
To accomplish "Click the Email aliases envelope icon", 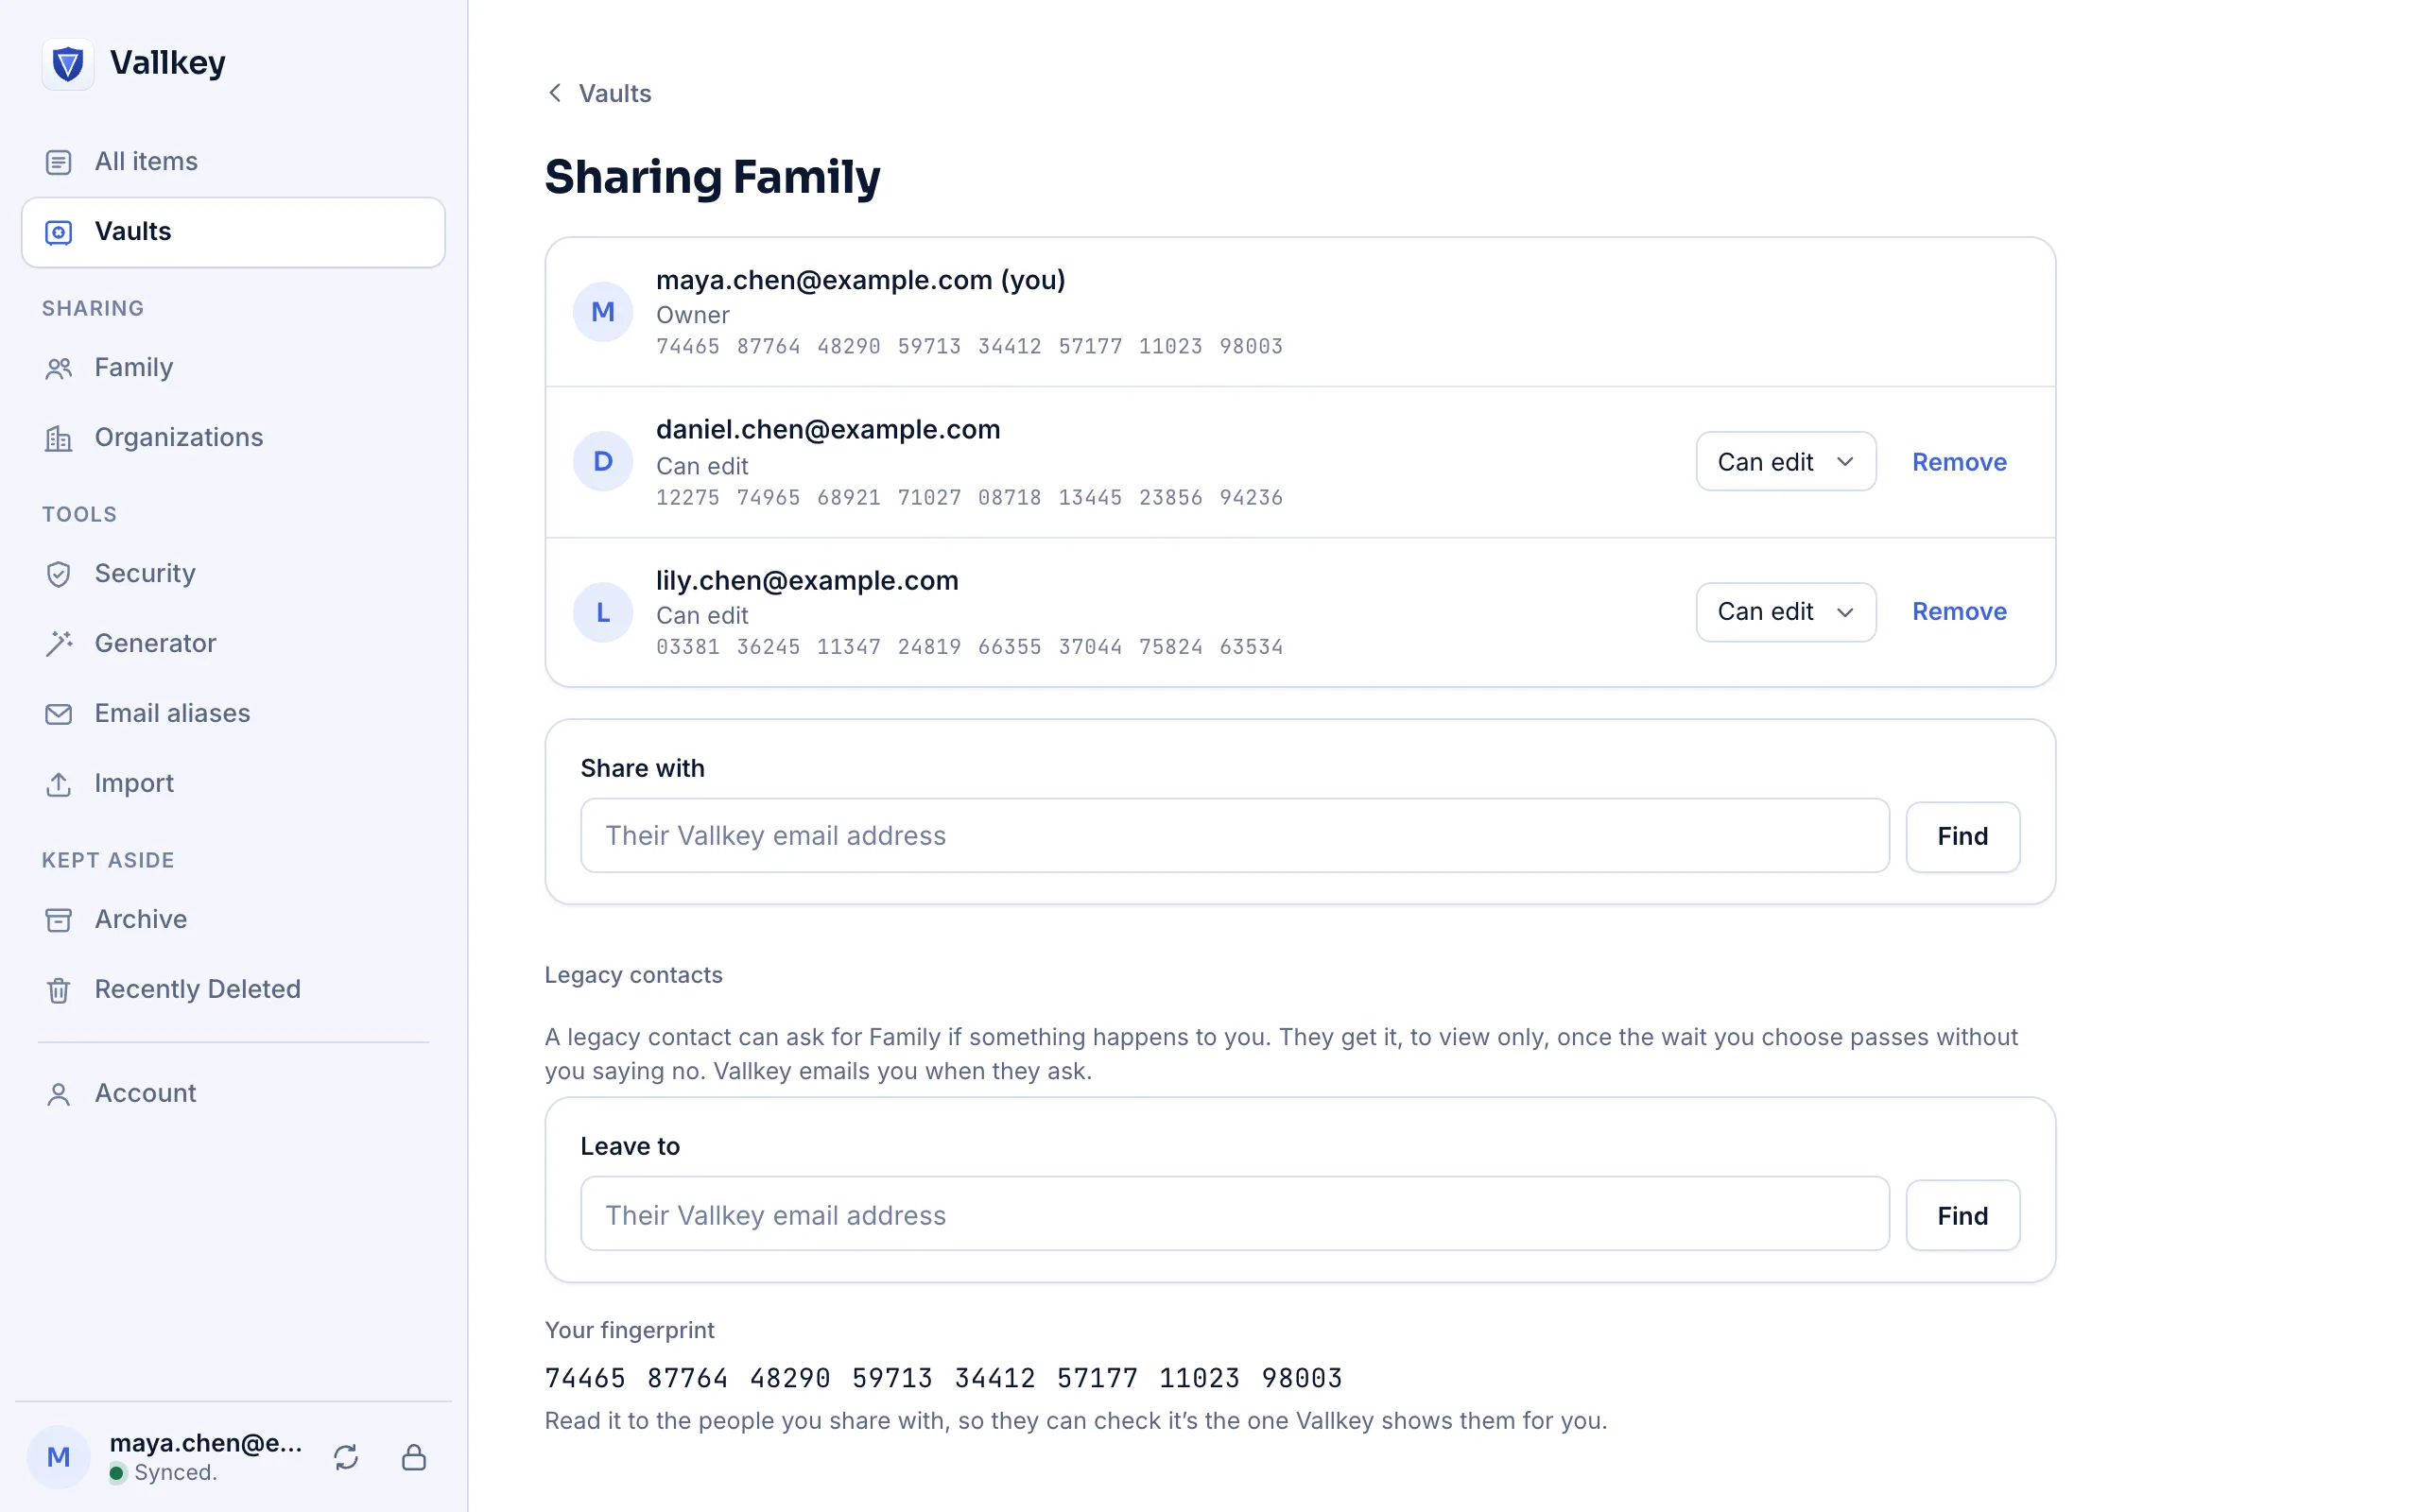I will (x=59, y=714).
